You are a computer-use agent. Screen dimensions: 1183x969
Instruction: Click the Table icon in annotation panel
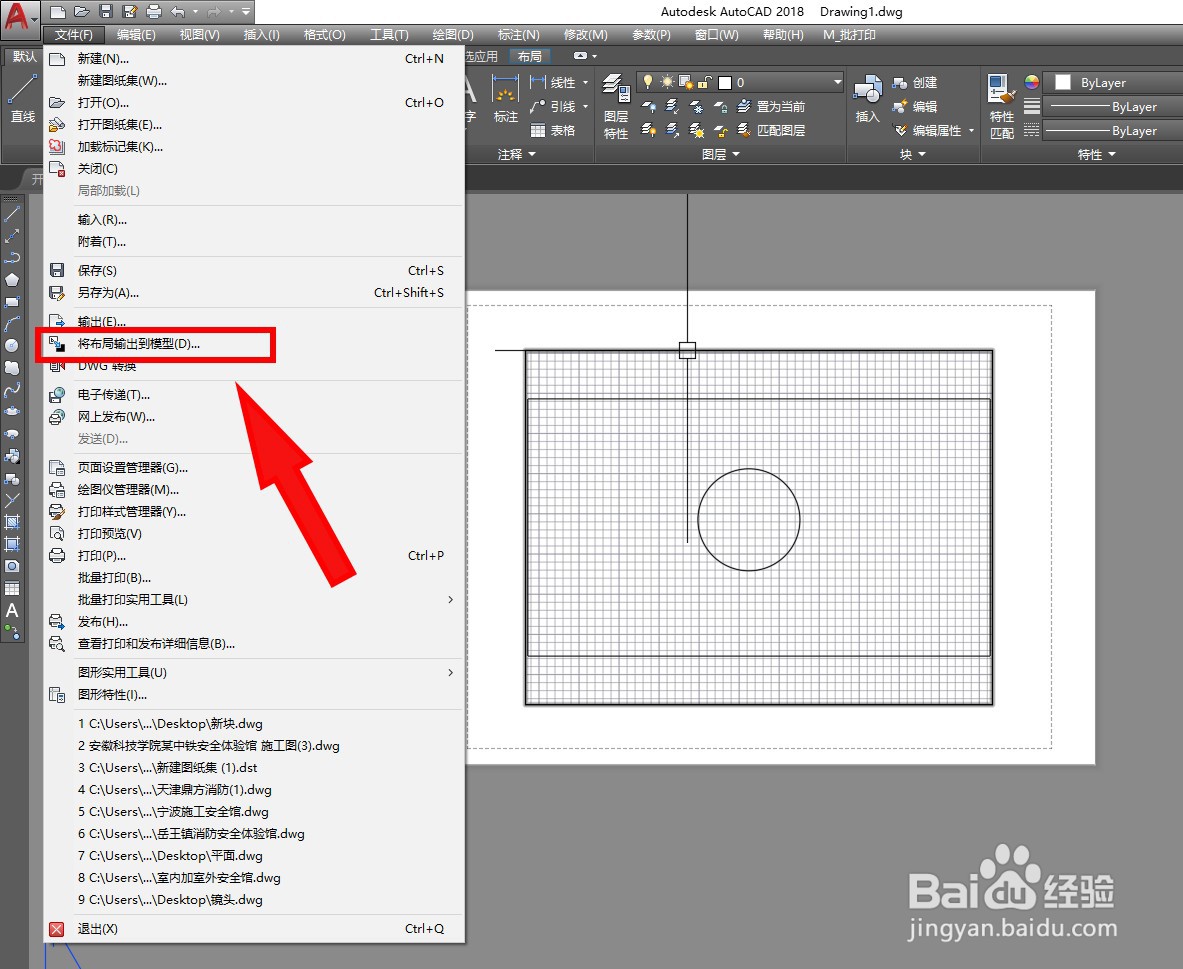click(538, 131)
